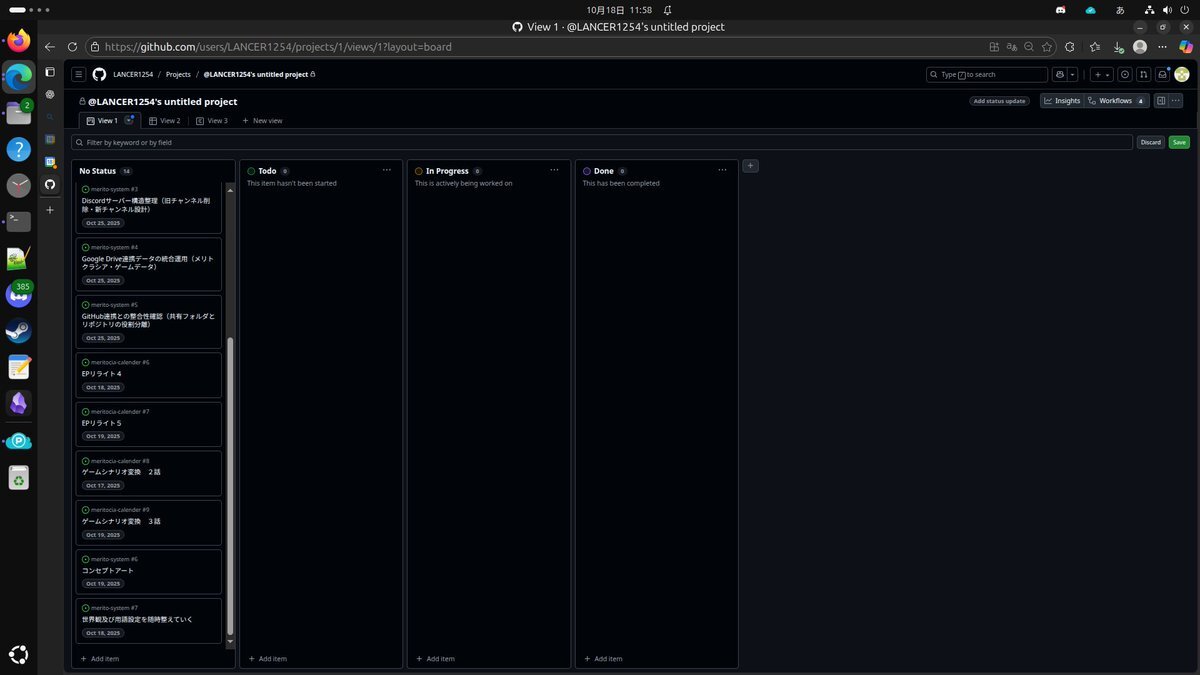Open the notifications inbox icon
Screen dimensions: 1200x675
coord(1162,74)
